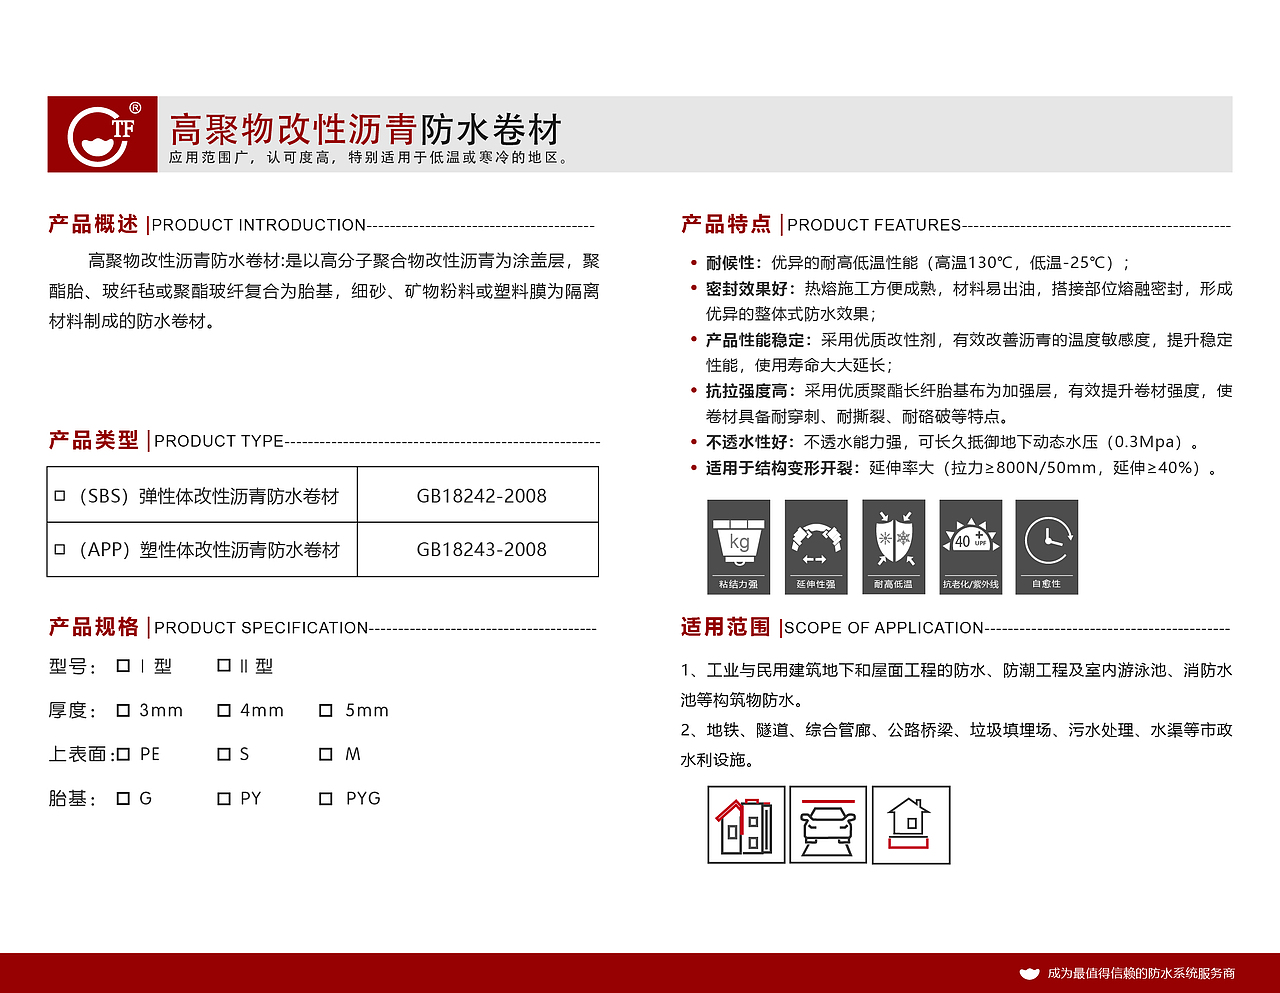Screen dimensions: 1280x993
Task: Select the building icon under 适用范围
Action: pyautogui.click(x=745, y=824)
